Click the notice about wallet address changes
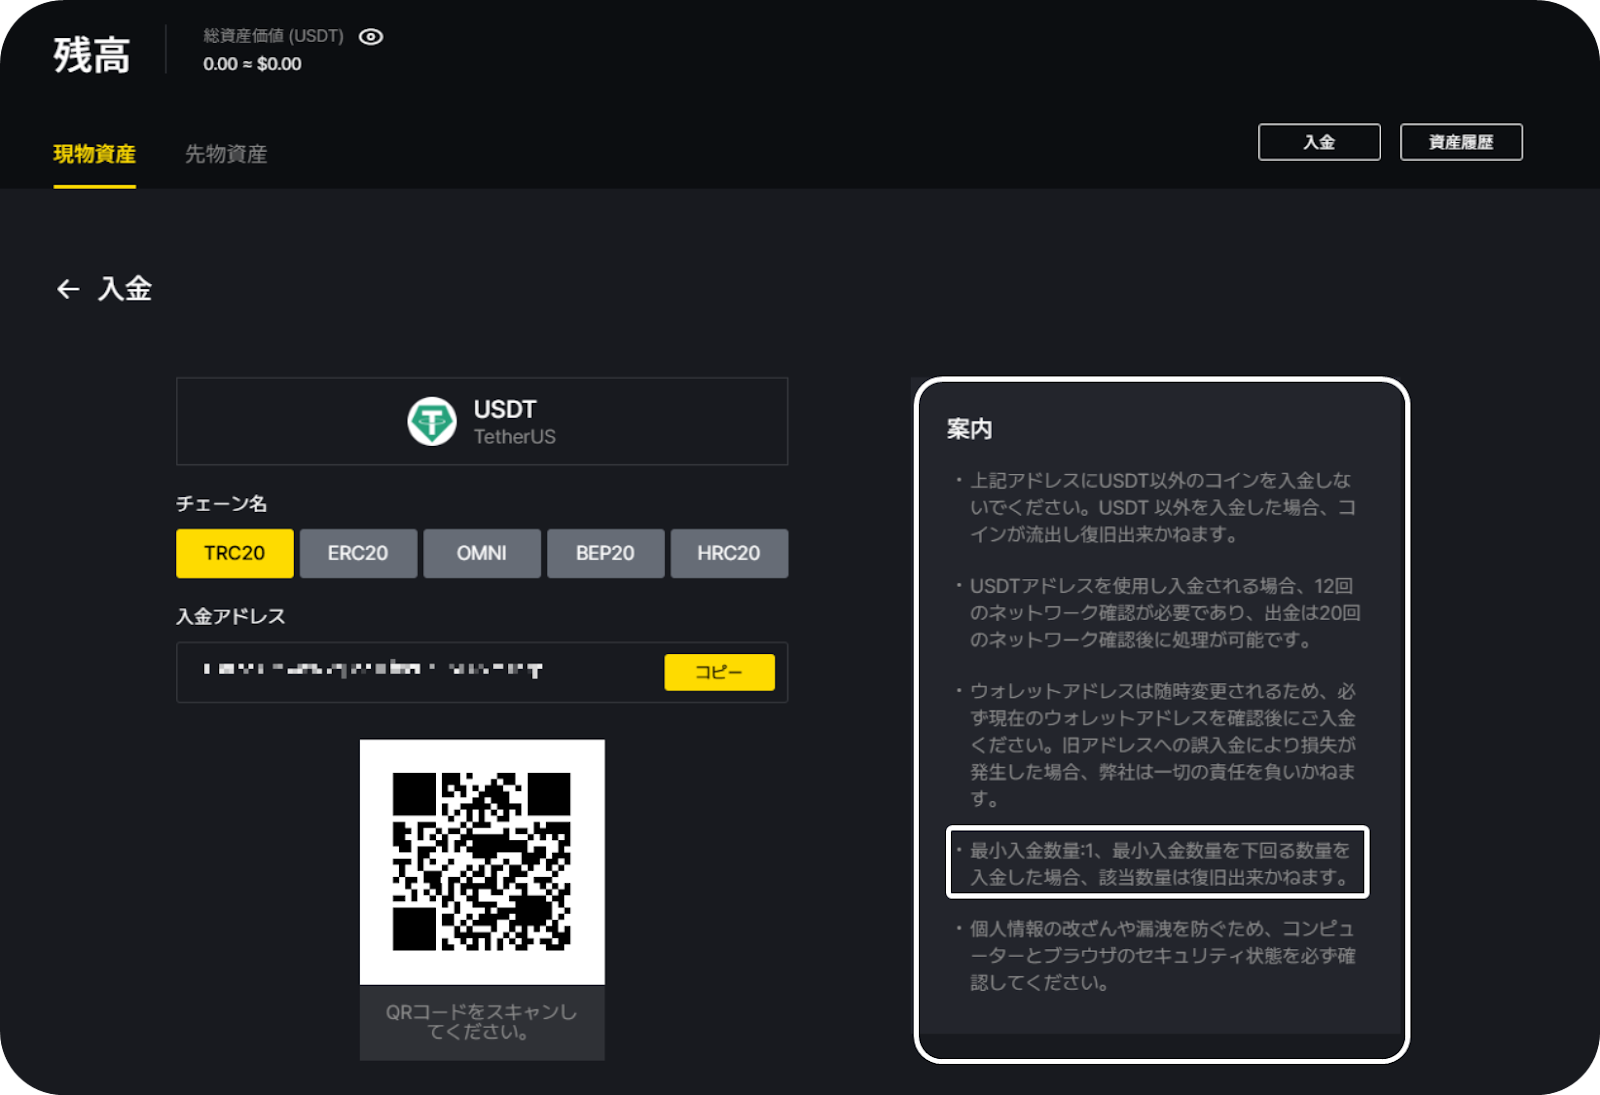 pyautogui.click(x=1158, y=745)
